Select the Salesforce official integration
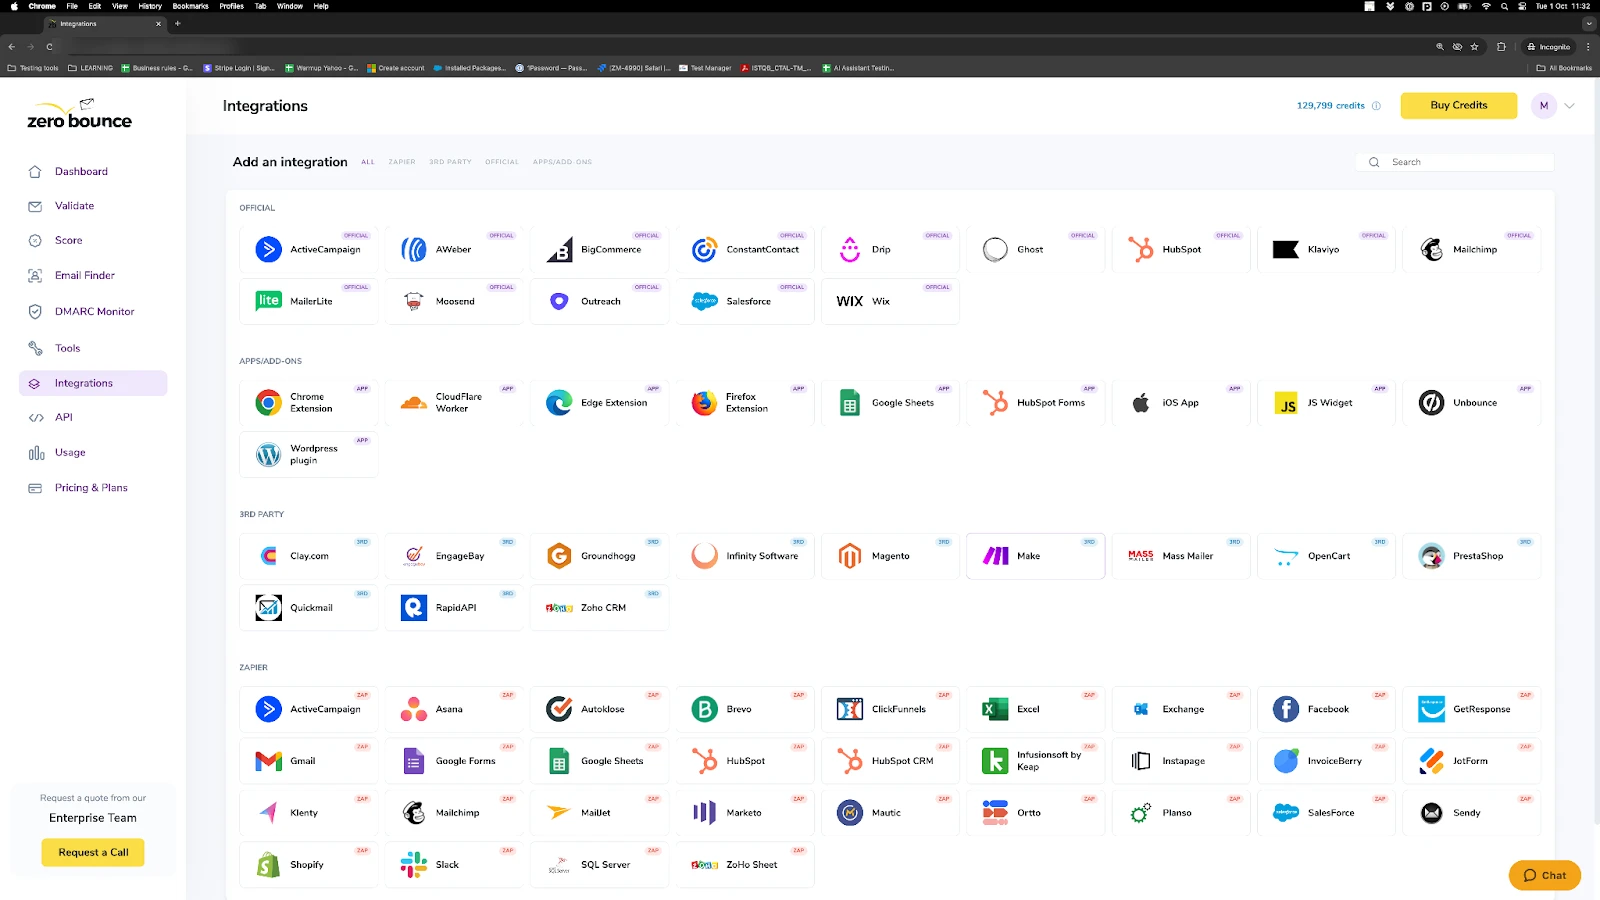The width and height of the screenshot is (1600, 900). 744,301
